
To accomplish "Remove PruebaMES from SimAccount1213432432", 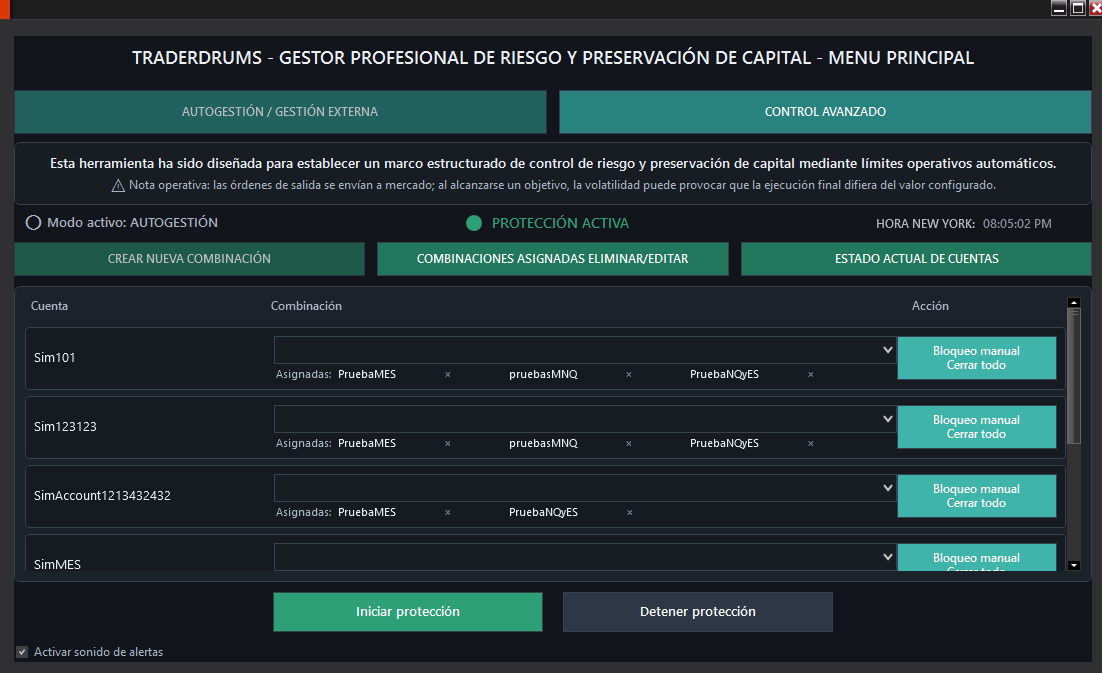I will [x=447, y=513].
